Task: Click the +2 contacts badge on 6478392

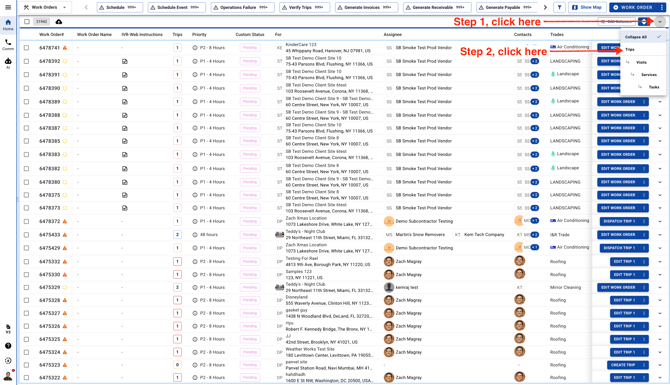Action: (535, 62)
